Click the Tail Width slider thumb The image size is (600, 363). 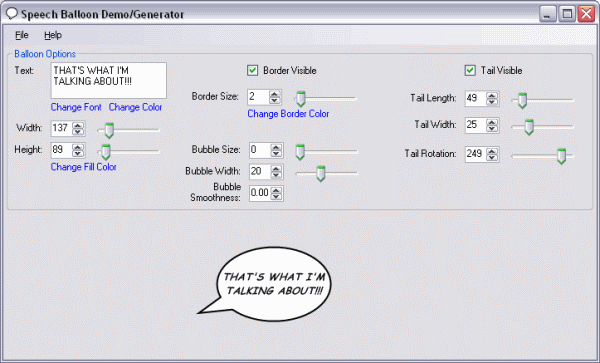529,127
